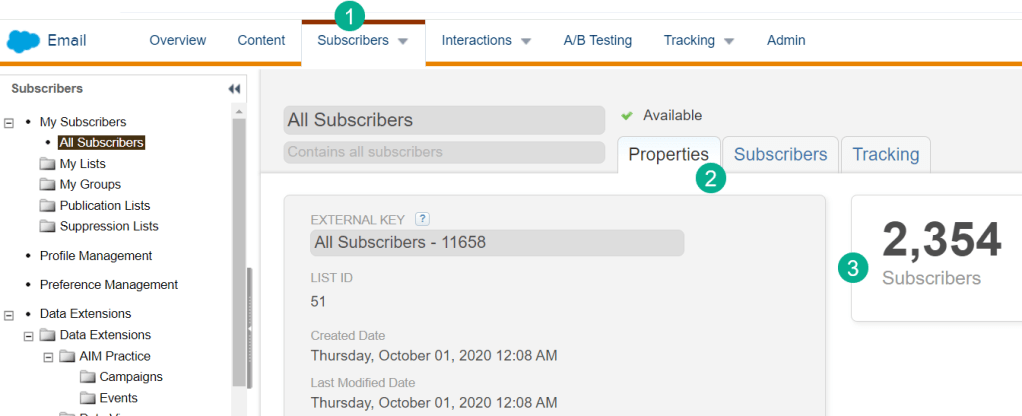Collapse the AIM Practice folder node

click(48, 356)
